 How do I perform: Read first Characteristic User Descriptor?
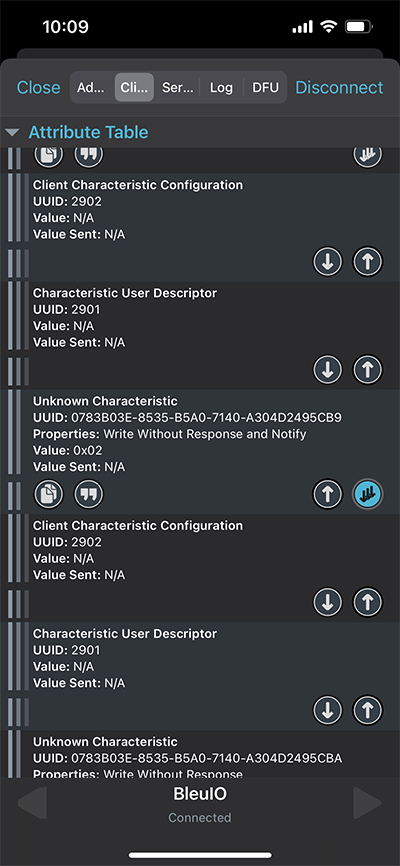coord(328,370)
